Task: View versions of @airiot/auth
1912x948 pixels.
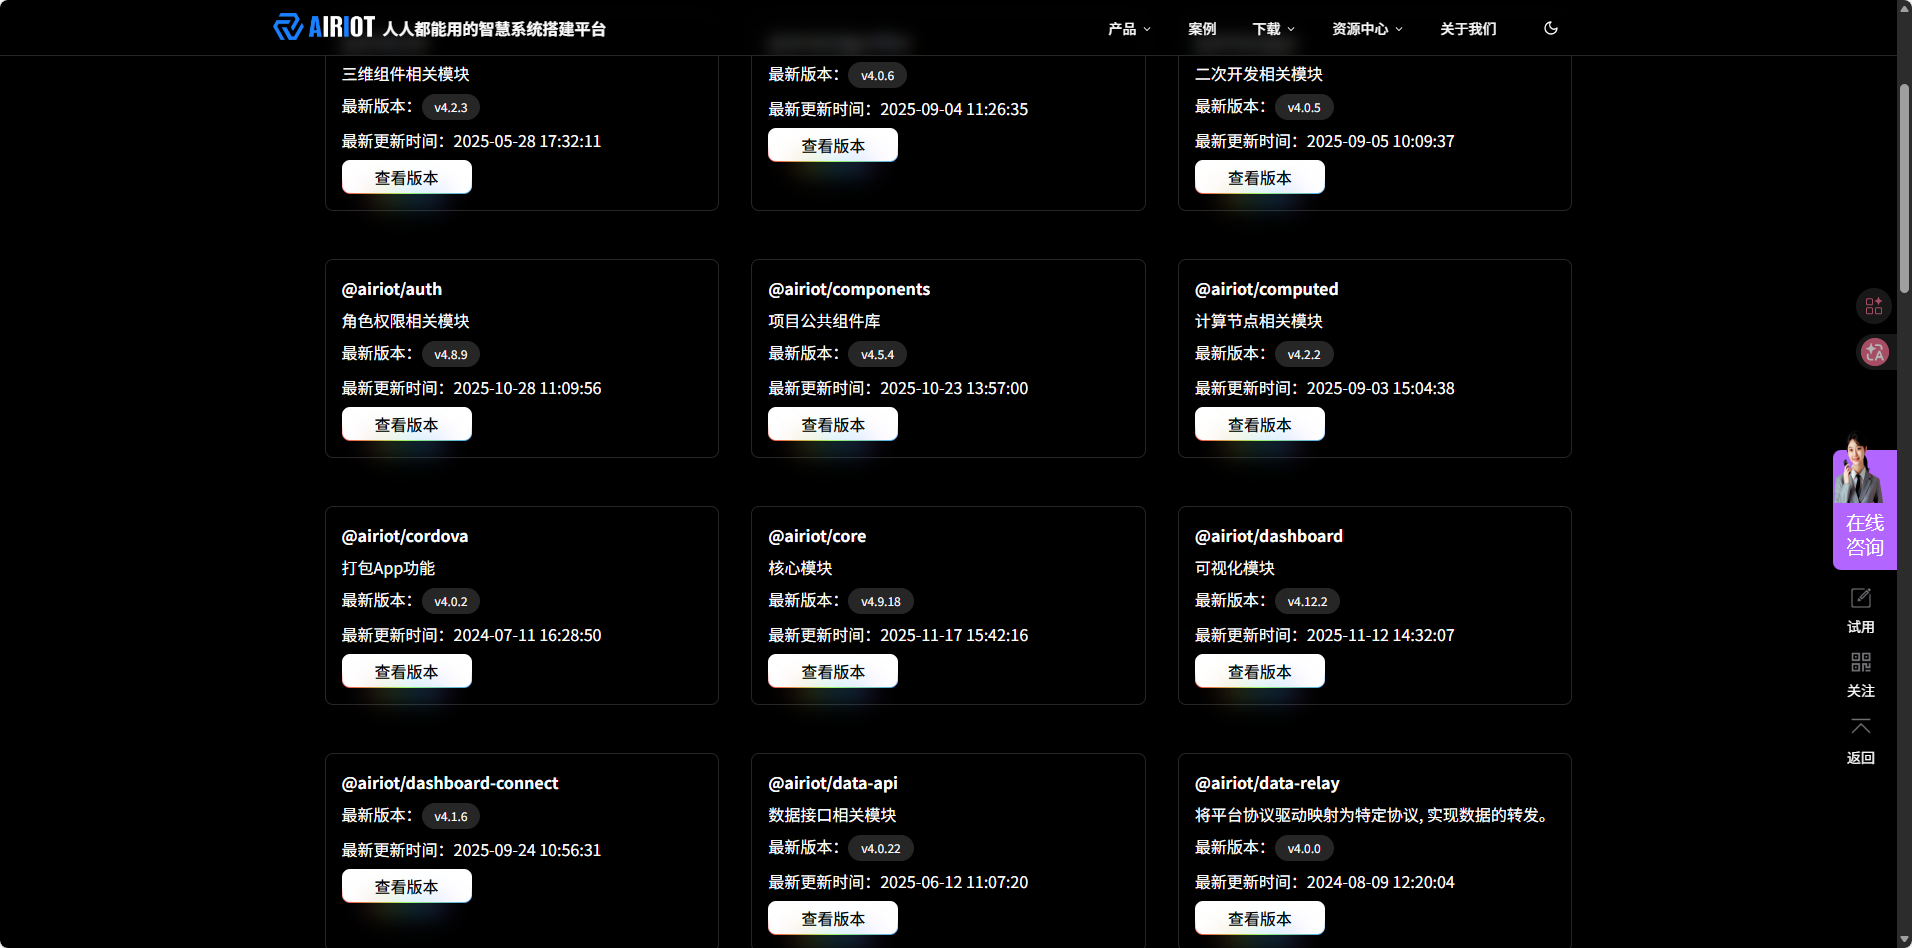Action: coord(406,425)
